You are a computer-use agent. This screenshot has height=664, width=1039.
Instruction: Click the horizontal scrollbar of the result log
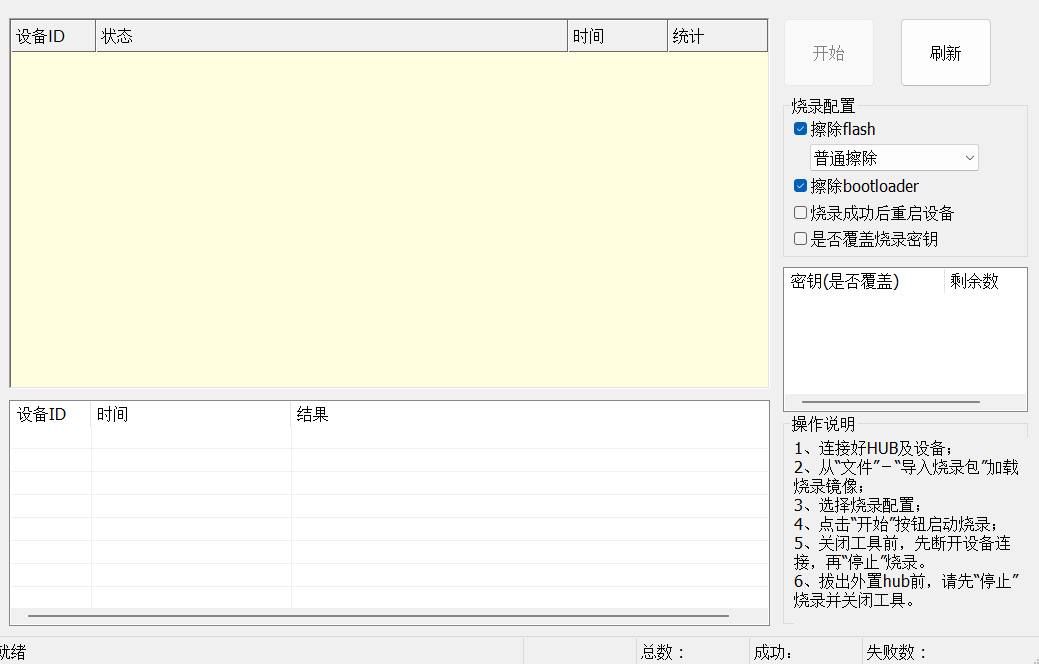coord(378,616)
